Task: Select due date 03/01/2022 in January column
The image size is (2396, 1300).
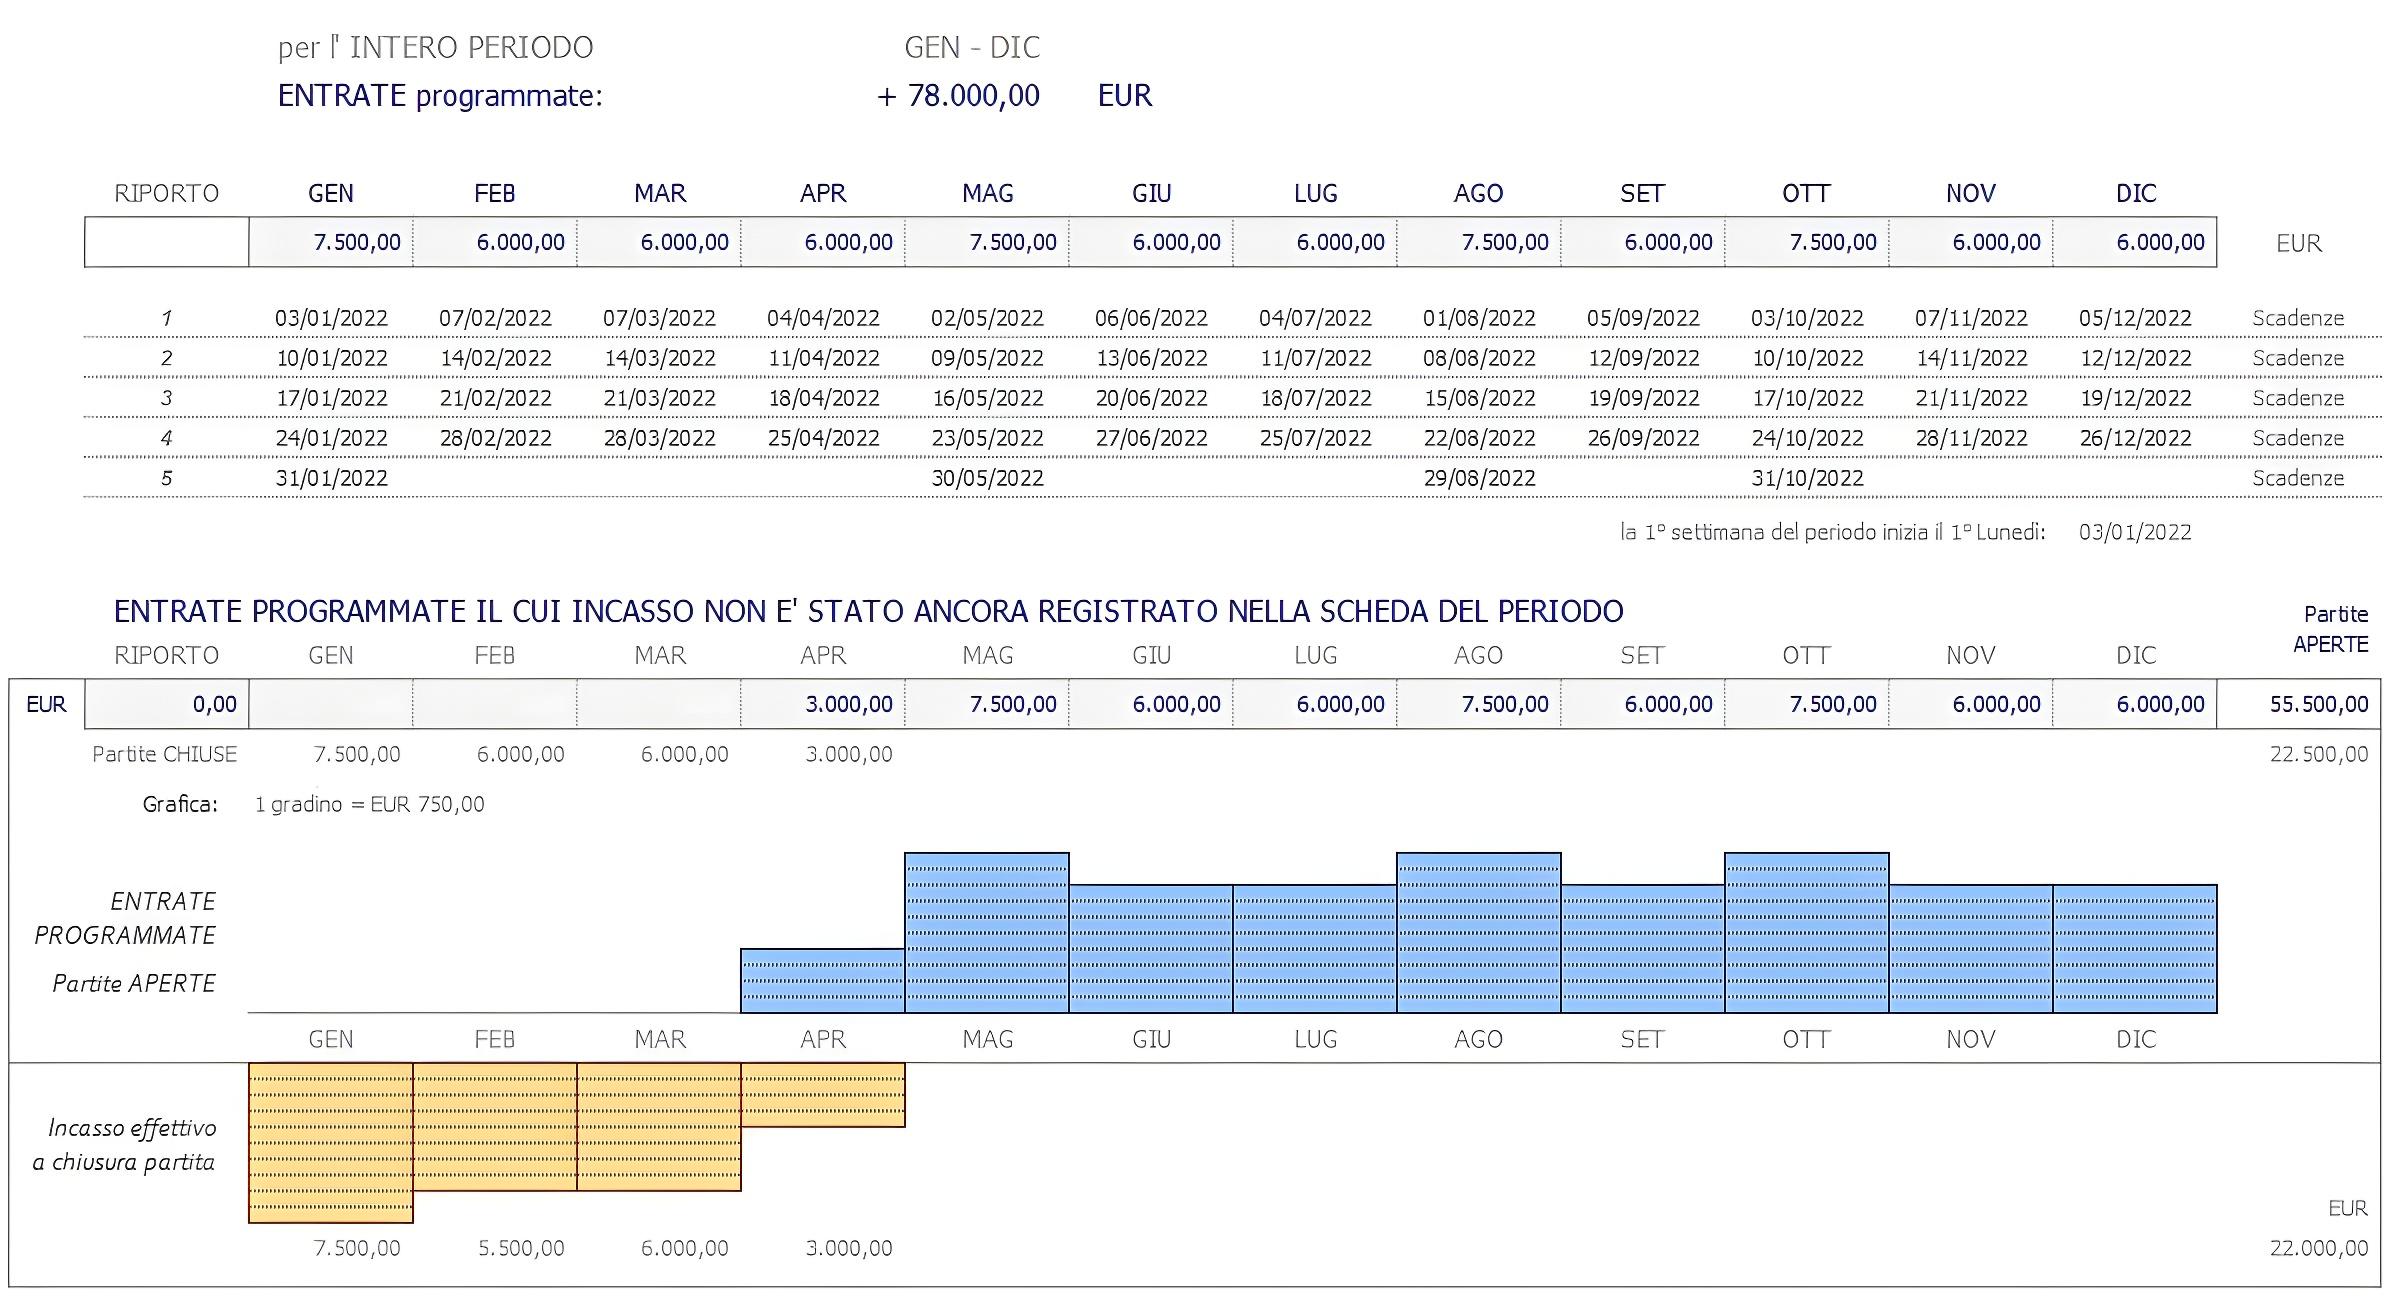Action: tap(331, 318)
